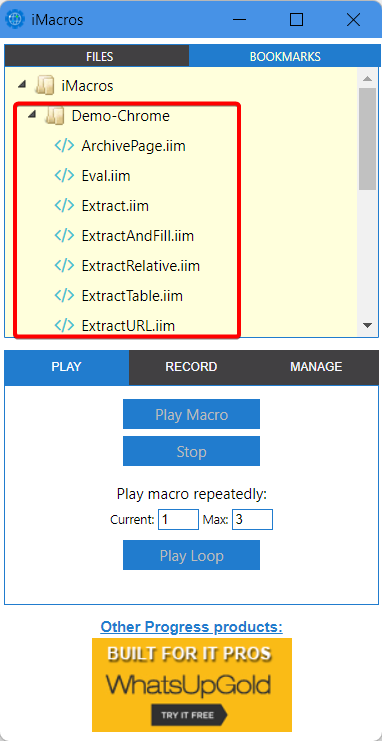Click the code icon beside Extract.iim
Viewport: 382px width, 741px height.
point(64,206)
